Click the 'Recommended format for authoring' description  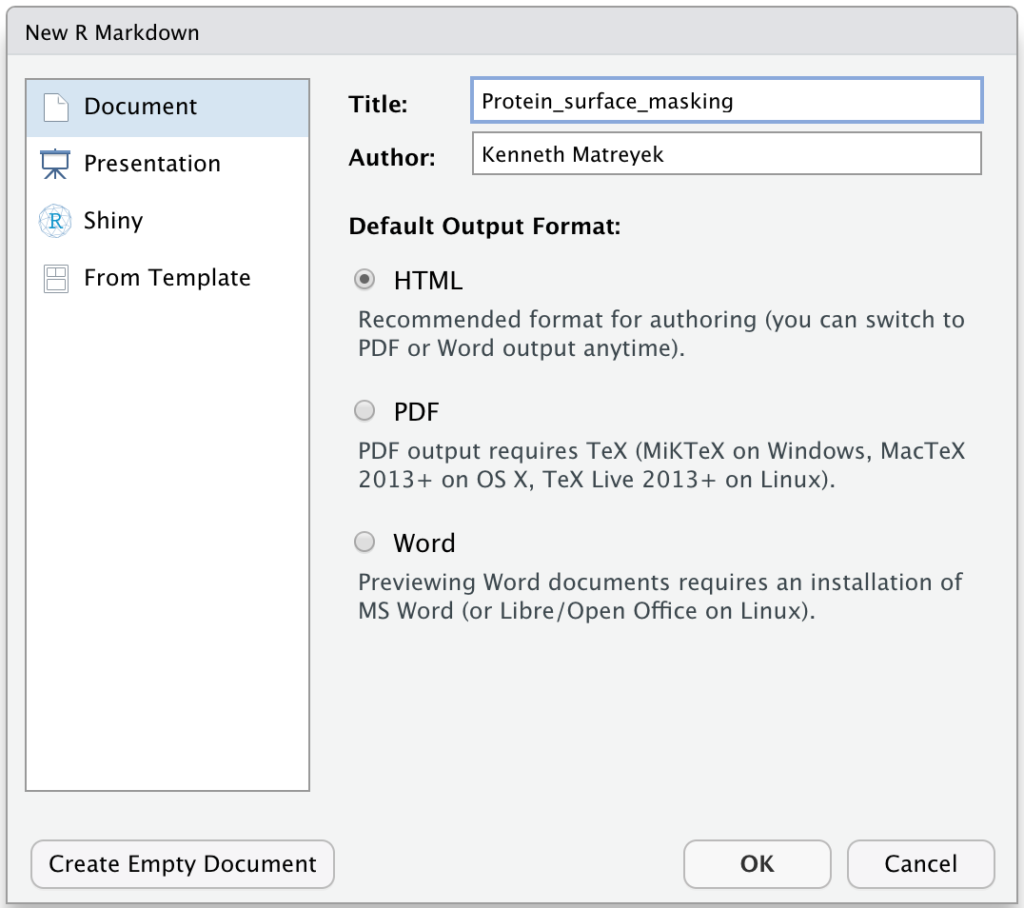(x=661, y=334)
